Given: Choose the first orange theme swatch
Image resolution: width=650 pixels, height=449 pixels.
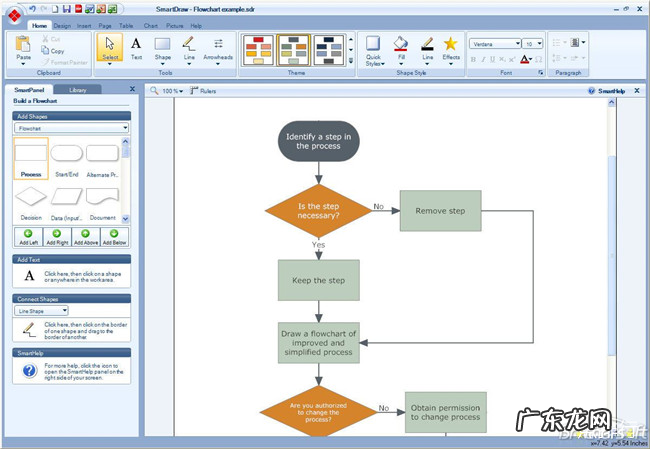Looking at the screenshot, I should [x=259, y=47].
